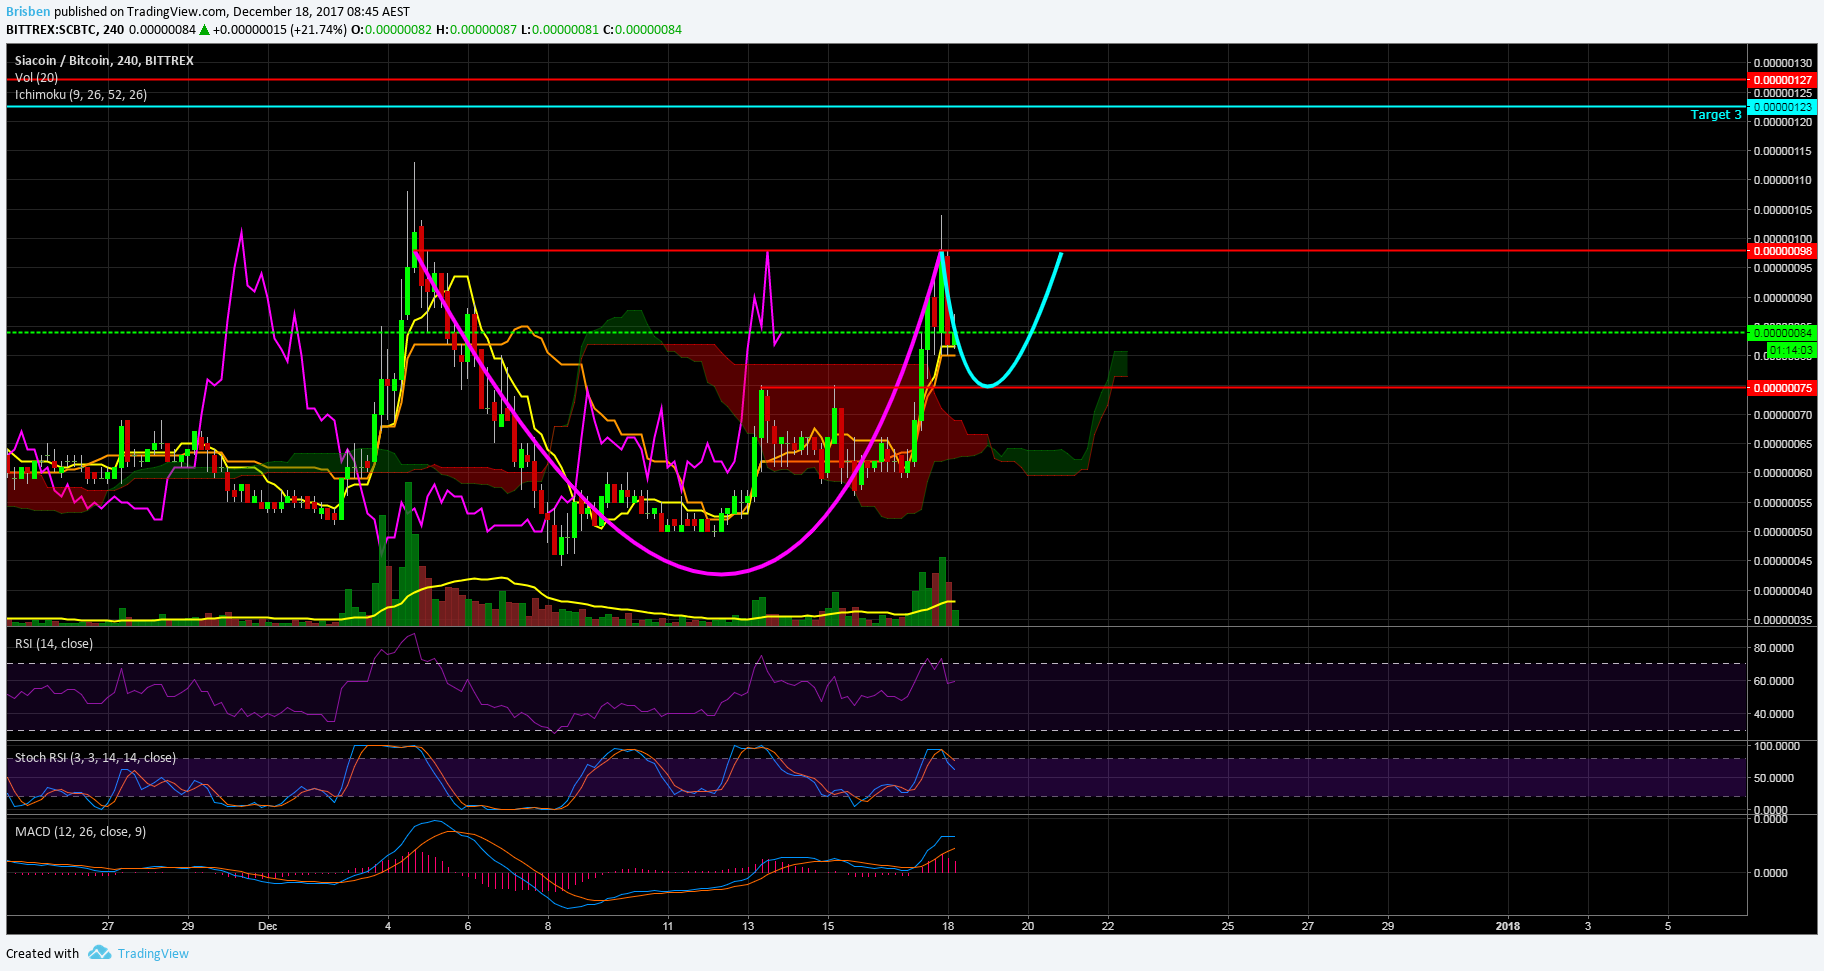The image size is (1824, 971).
Task: Select the cyan 0.00000123 price tag
Action: [1783, 107]
